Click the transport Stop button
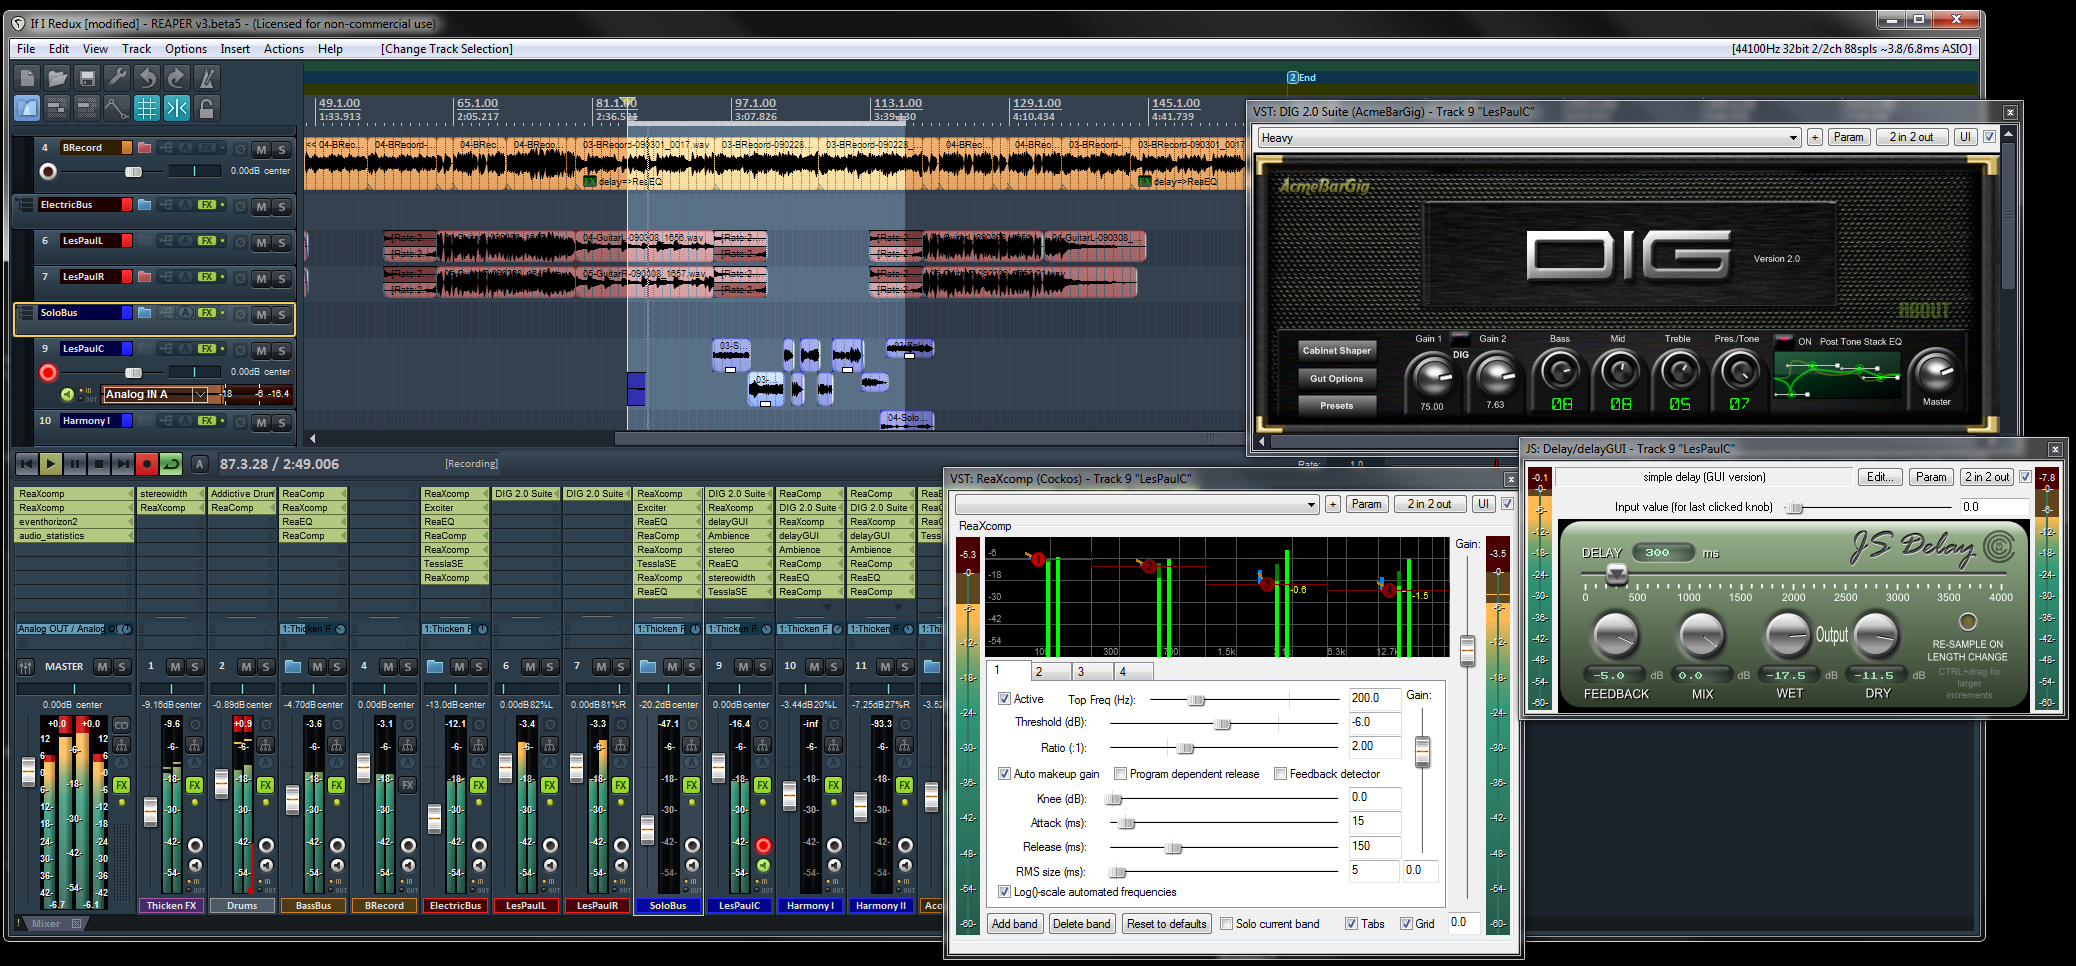Image resolution: width=2076 pixels, height=966 pixels. [98, 464]
